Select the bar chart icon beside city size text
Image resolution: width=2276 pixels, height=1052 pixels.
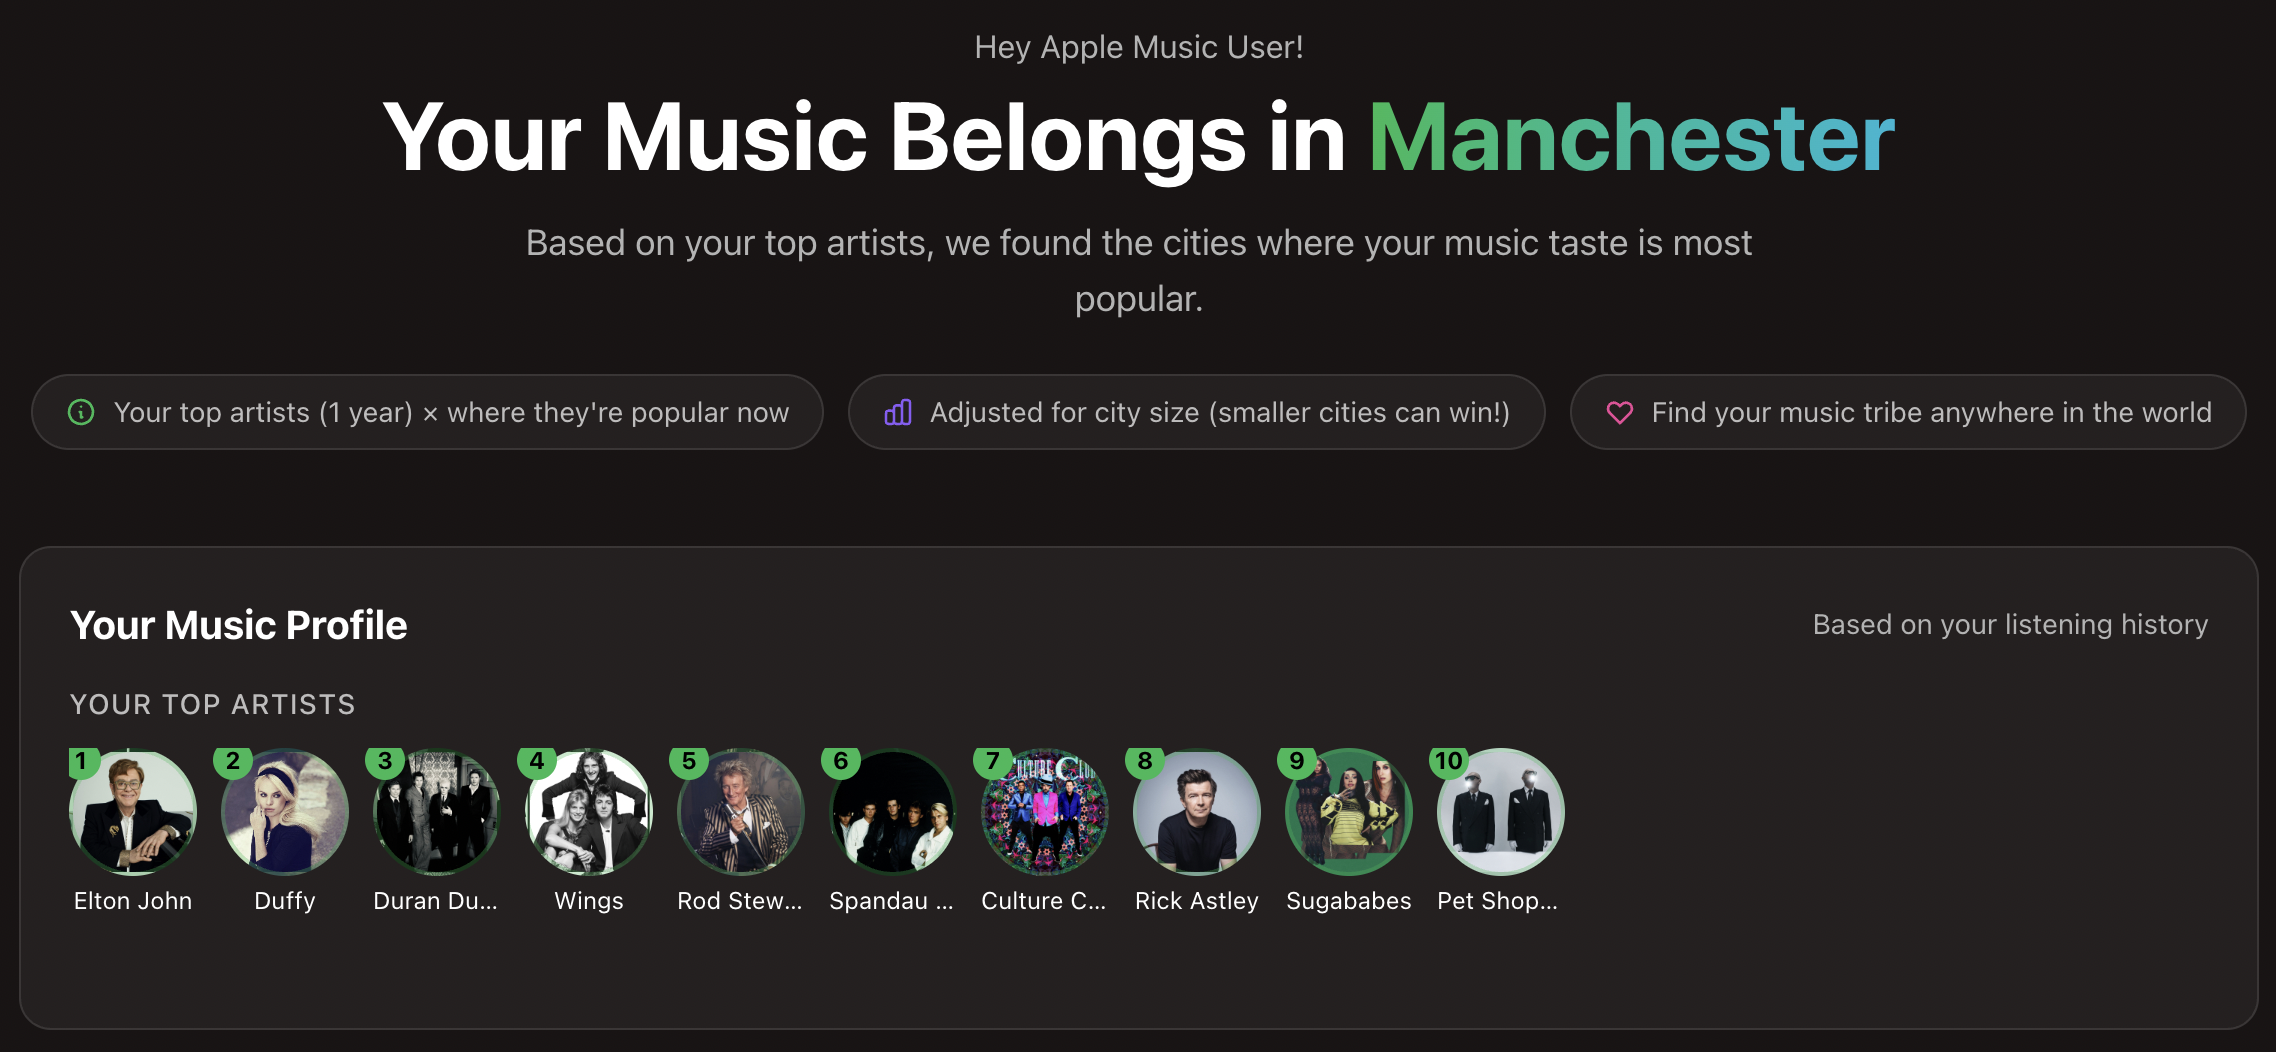tap(898, 412)
